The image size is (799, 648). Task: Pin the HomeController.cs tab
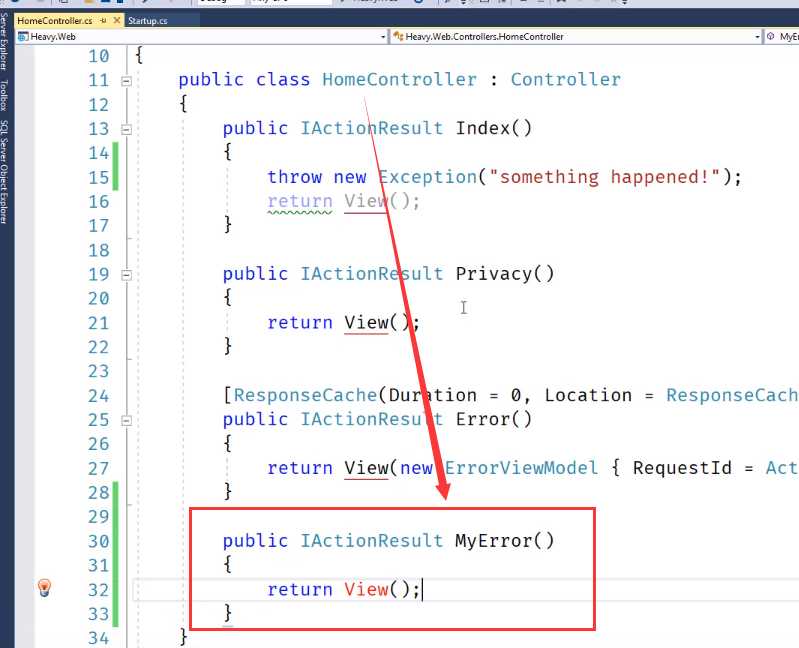(104, 20)
